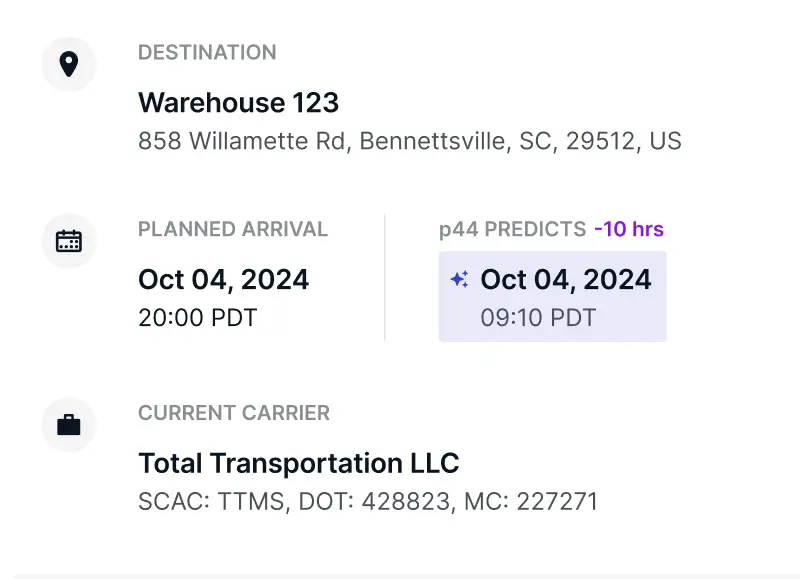Click the 20:00 PDT planned time
The image size is (800, 579).
click(x=197, y=318)
